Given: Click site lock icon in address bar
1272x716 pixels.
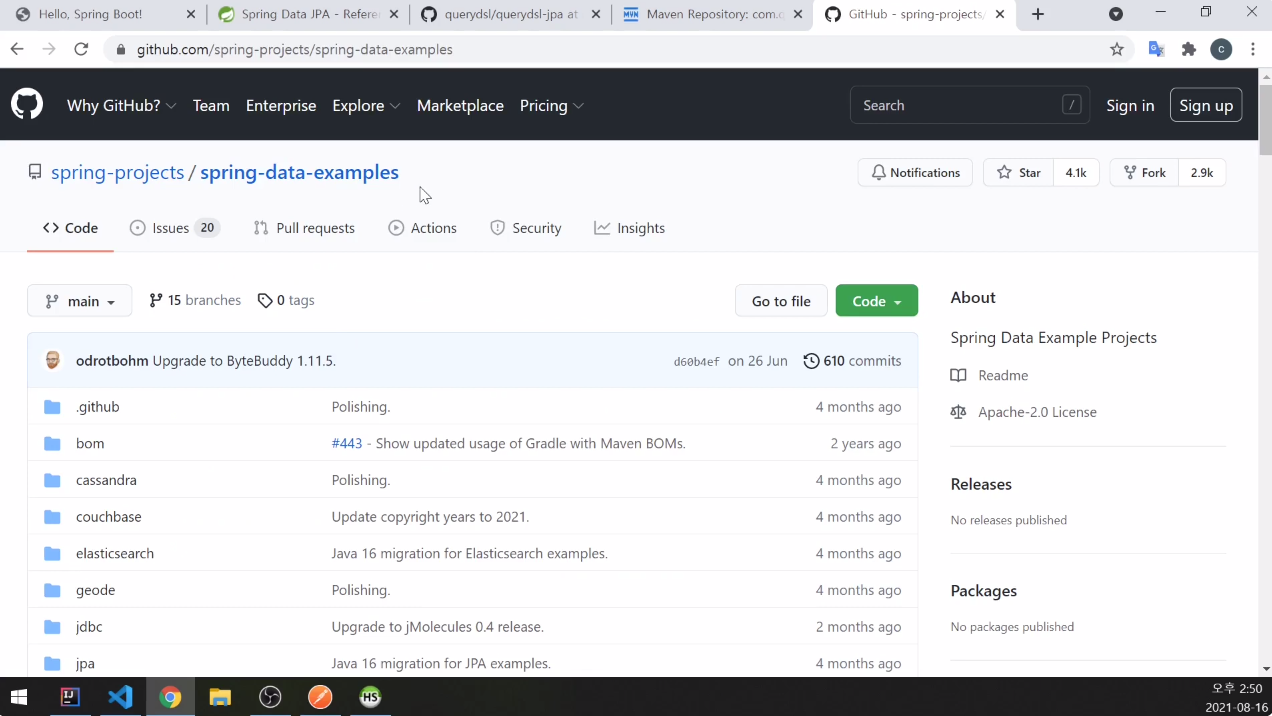Looking at the screenshot, I should click(120, 49).
